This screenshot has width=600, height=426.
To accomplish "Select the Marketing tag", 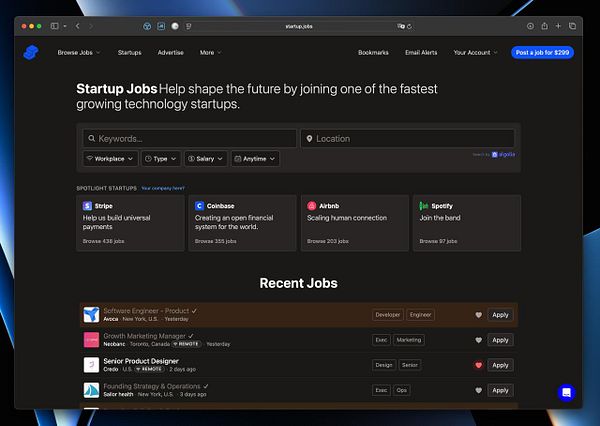I will [x=409, y=340].
